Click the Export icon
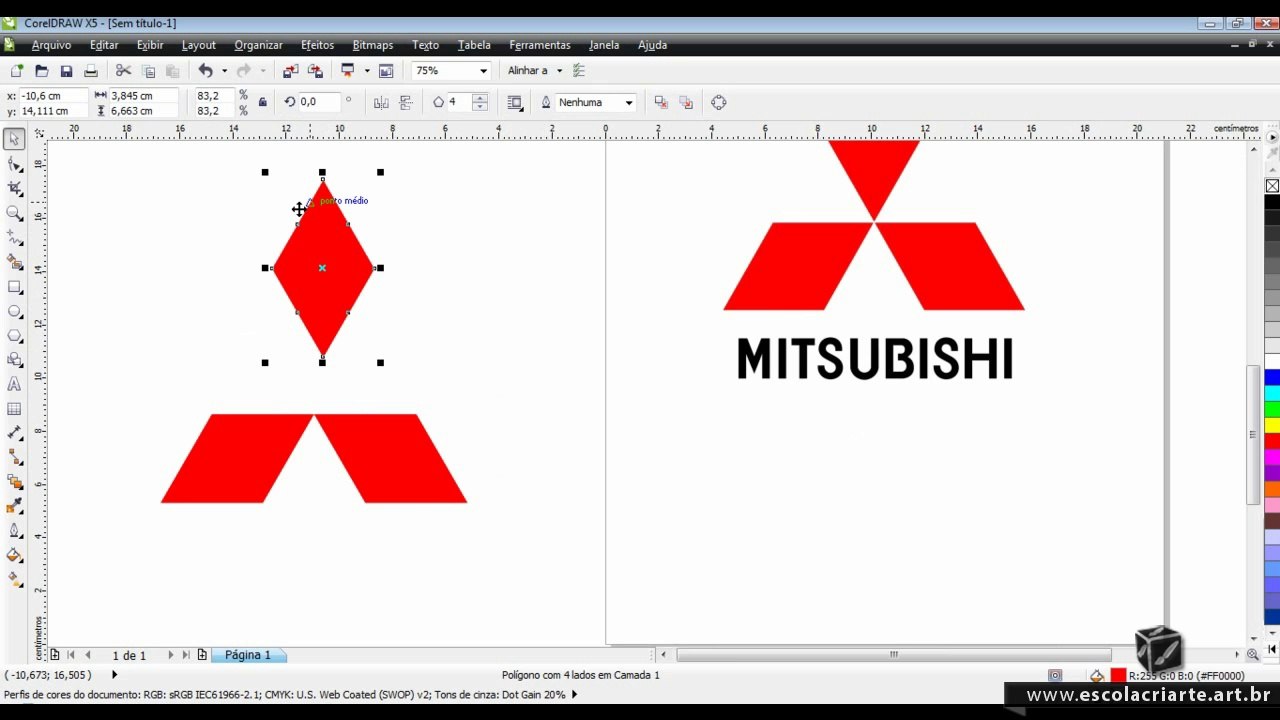Screen dimensions: 1280x720 [x=315, y=71]
